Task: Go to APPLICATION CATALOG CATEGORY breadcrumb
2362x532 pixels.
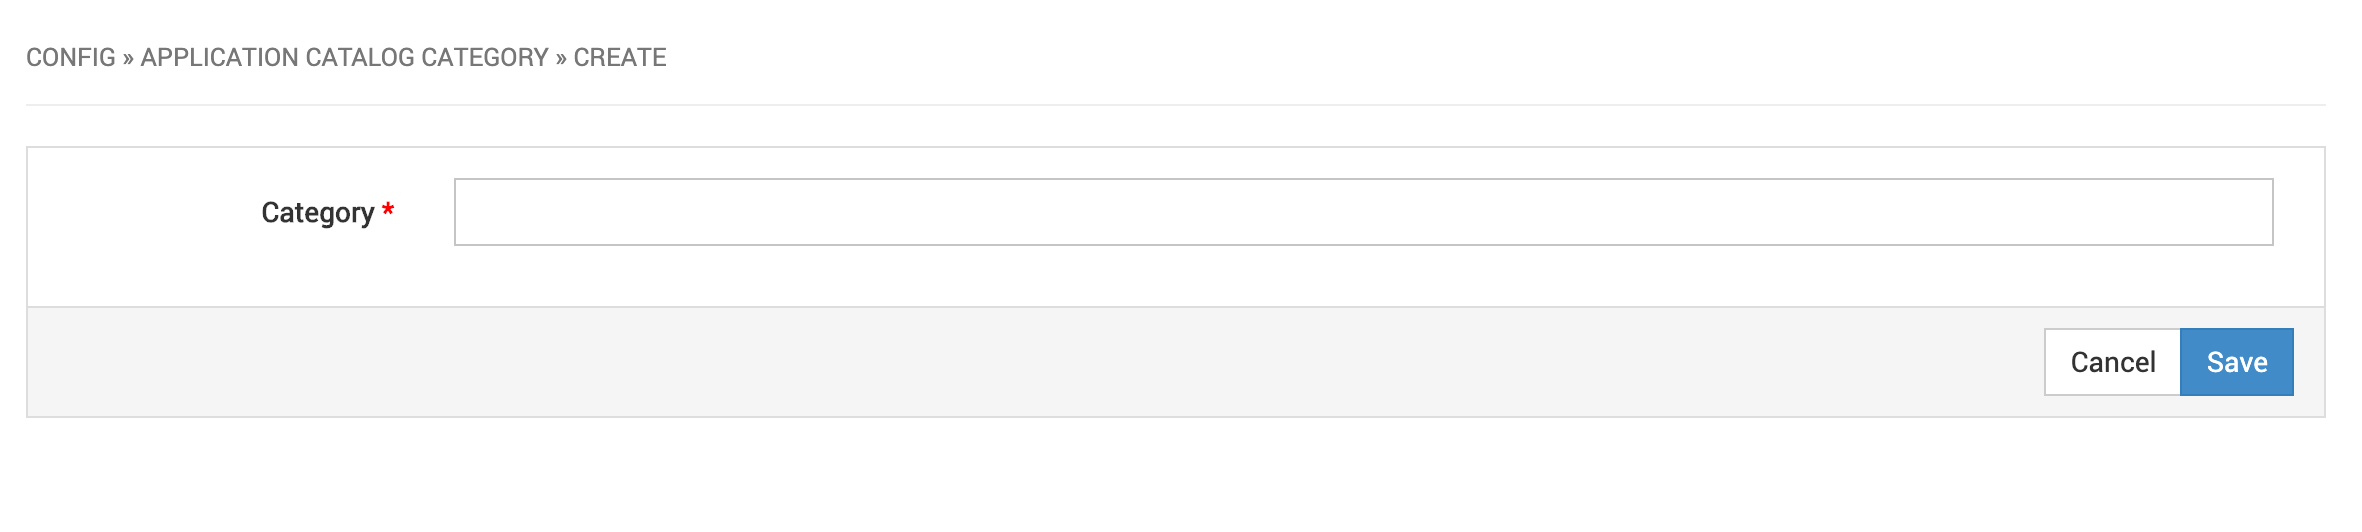Action: [345, 57]
